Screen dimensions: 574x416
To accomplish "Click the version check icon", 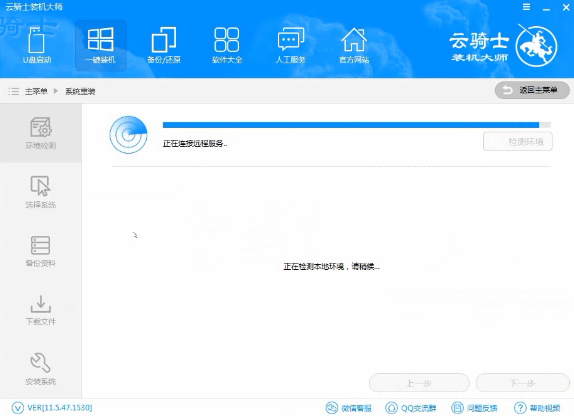I will (18, 408).
